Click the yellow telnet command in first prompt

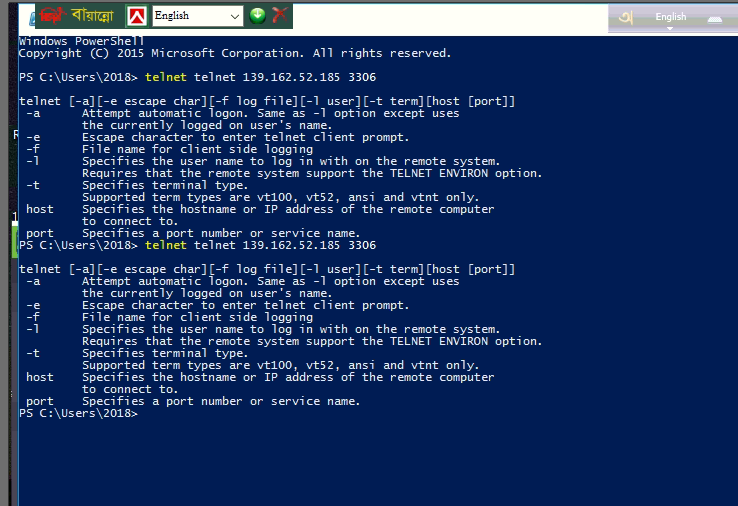pos(166,77)
